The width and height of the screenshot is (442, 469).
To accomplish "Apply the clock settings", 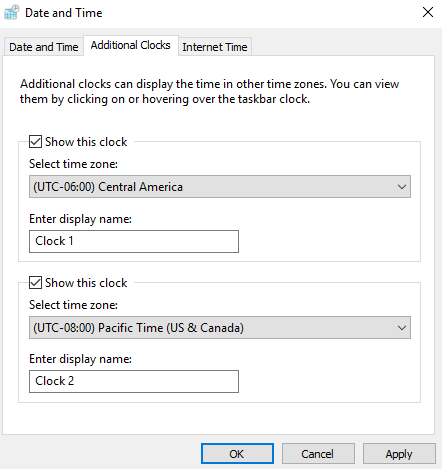I will 399,454.
